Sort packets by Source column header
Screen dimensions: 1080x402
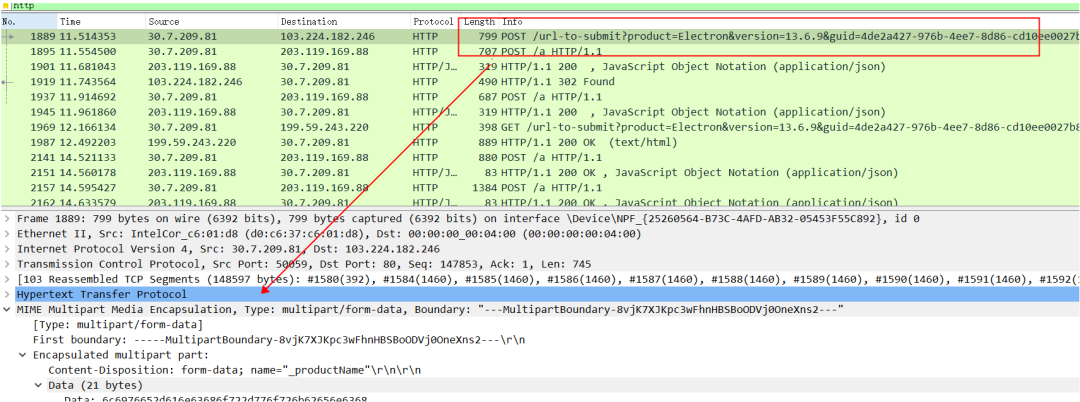tap(211, 22)
